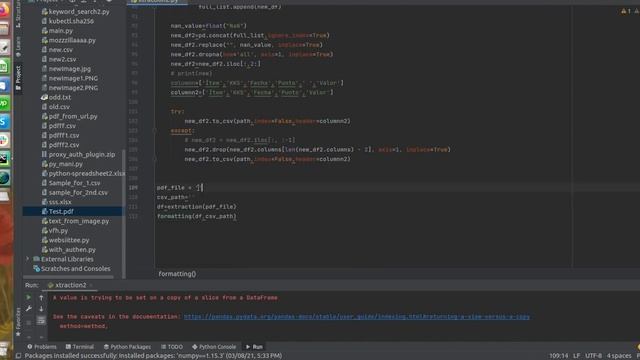Select proxy_auth_plugin.zip in the project tree
Image resolution: width=640 pixels, height=360 pixels.
[78, 155]
